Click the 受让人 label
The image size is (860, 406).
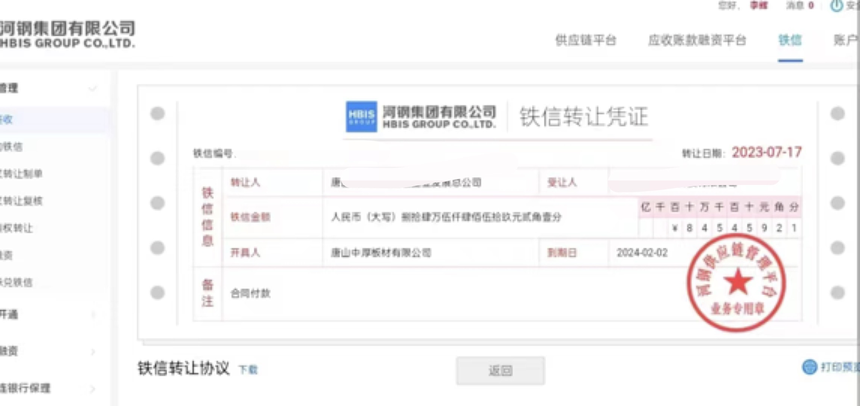click(562, 183)
